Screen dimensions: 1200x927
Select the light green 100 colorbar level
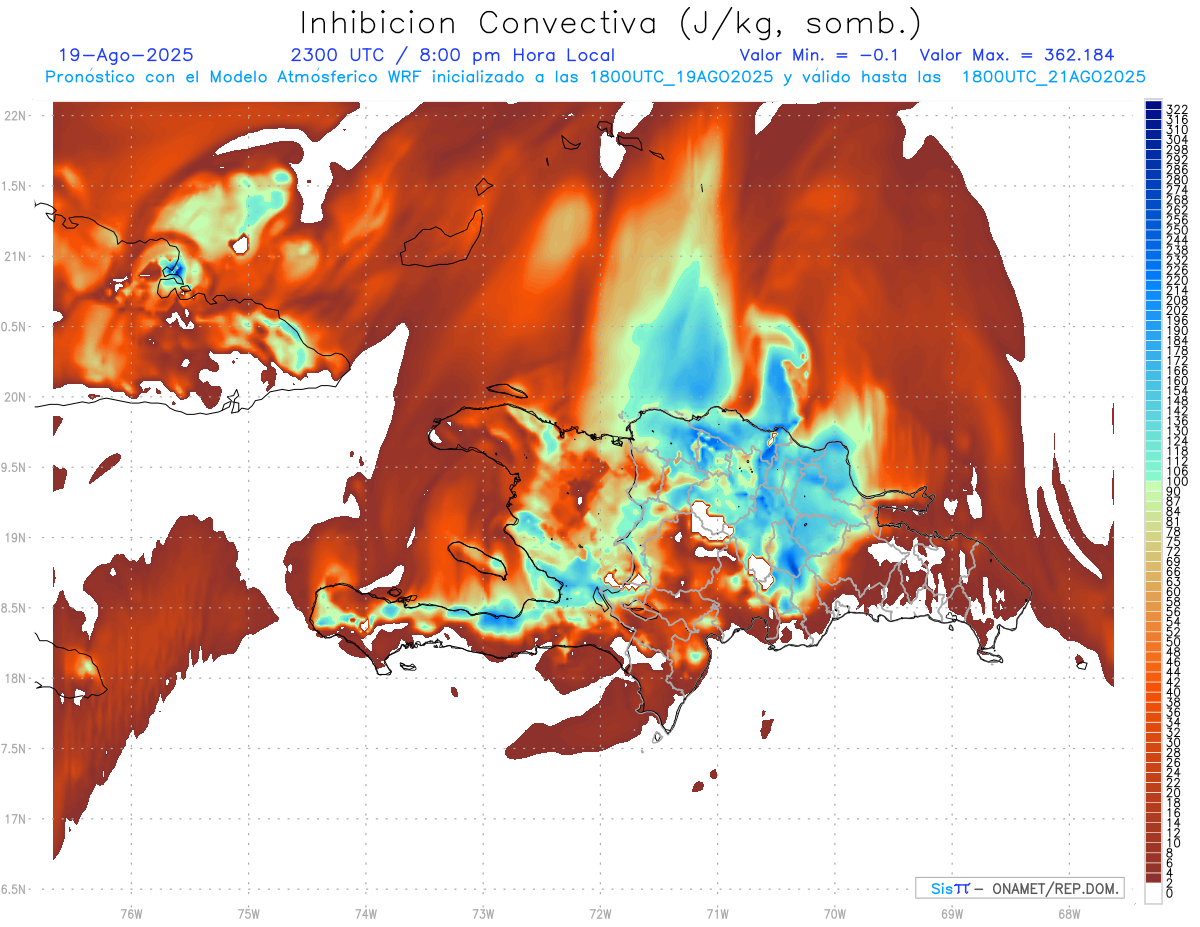1153,482
